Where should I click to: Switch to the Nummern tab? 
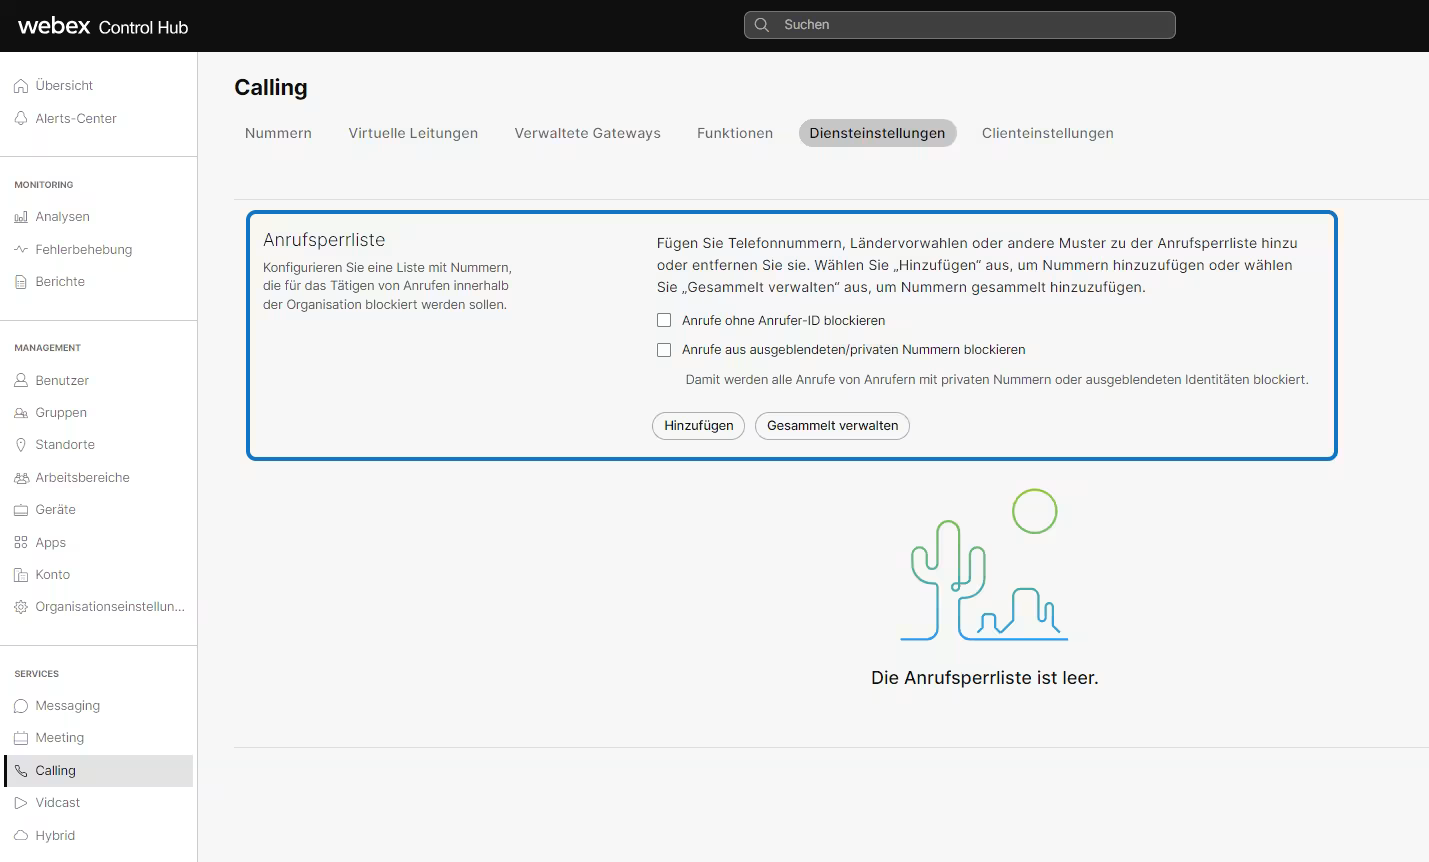(278, 133)
